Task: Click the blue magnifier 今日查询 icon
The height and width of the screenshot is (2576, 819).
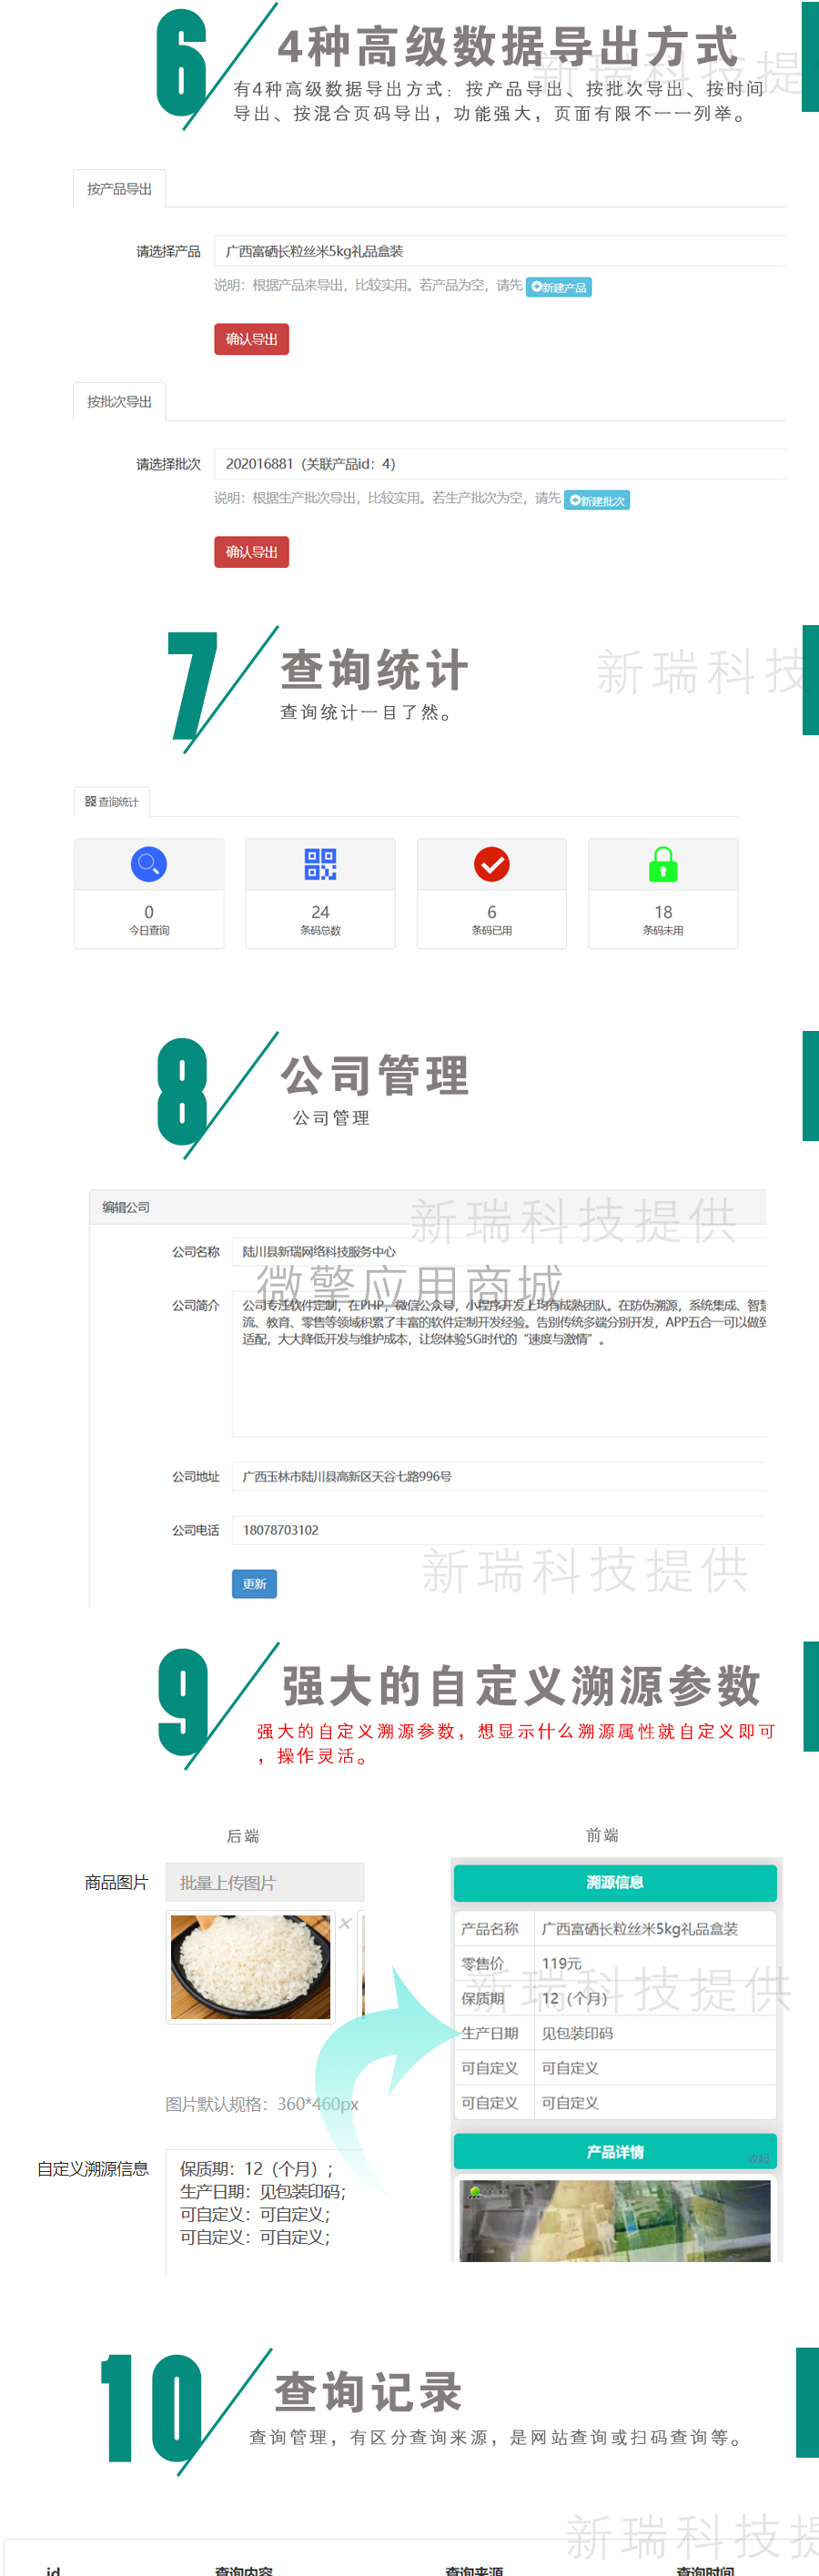Action: tap(149, 864)
